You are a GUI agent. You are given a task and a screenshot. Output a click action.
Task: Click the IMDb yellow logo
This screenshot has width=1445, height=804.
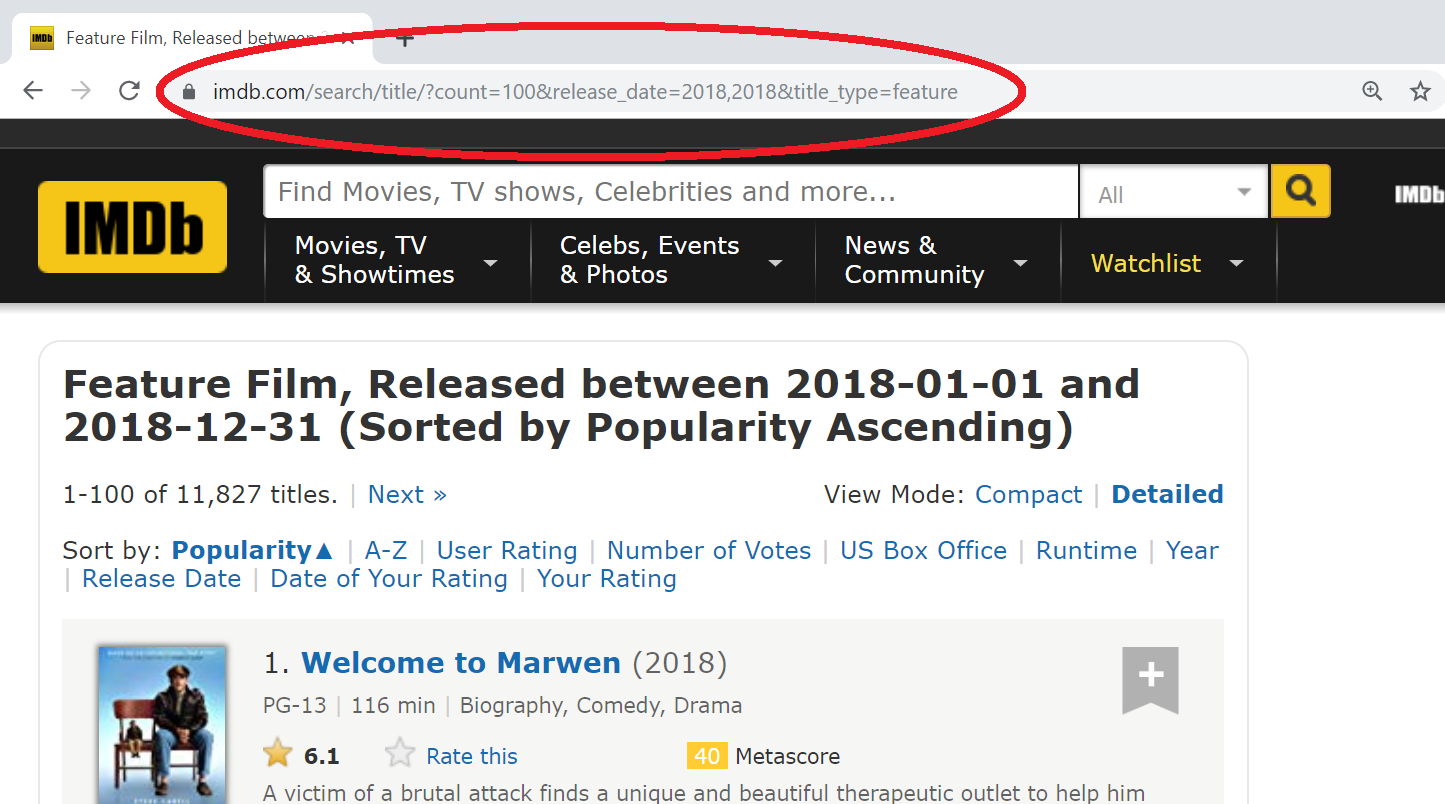point(132,227)
